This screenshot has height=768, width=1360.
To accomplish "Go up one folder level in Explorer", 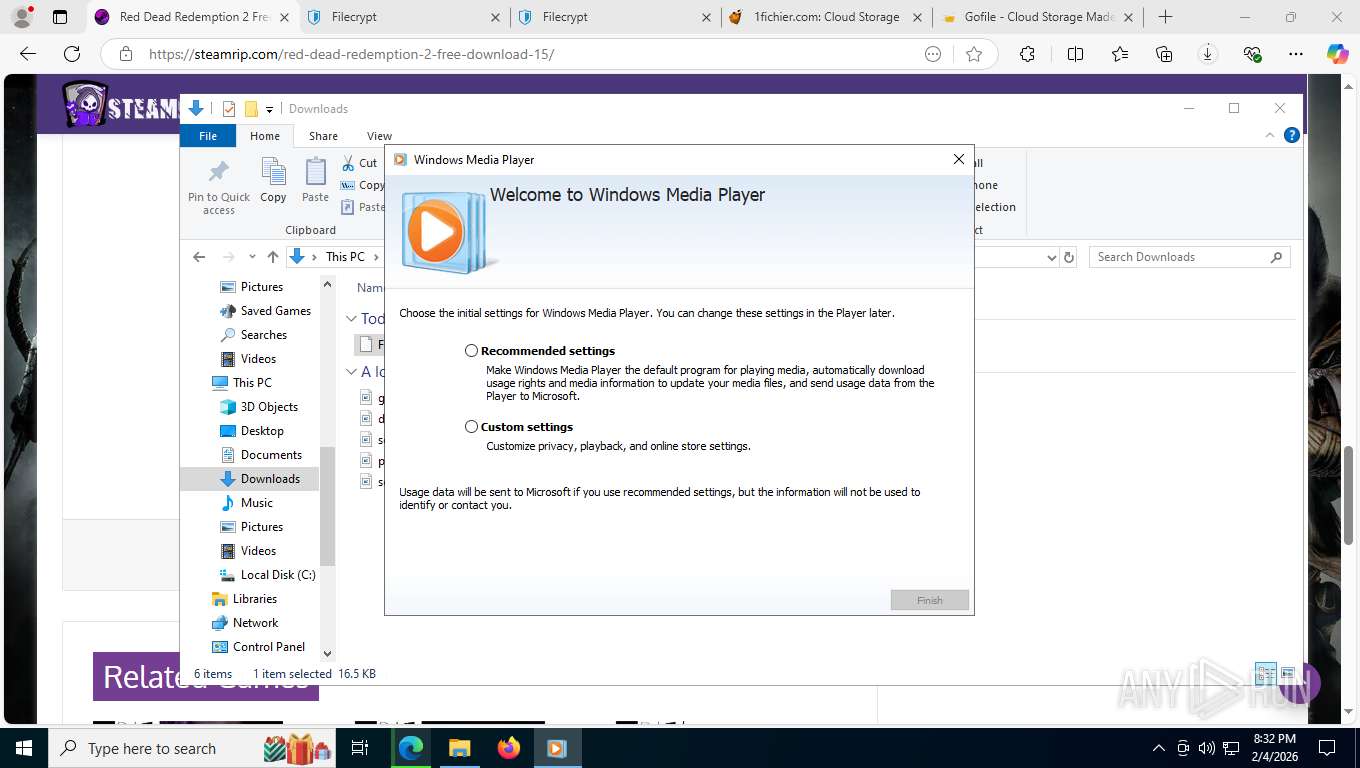I will (273, 257).
